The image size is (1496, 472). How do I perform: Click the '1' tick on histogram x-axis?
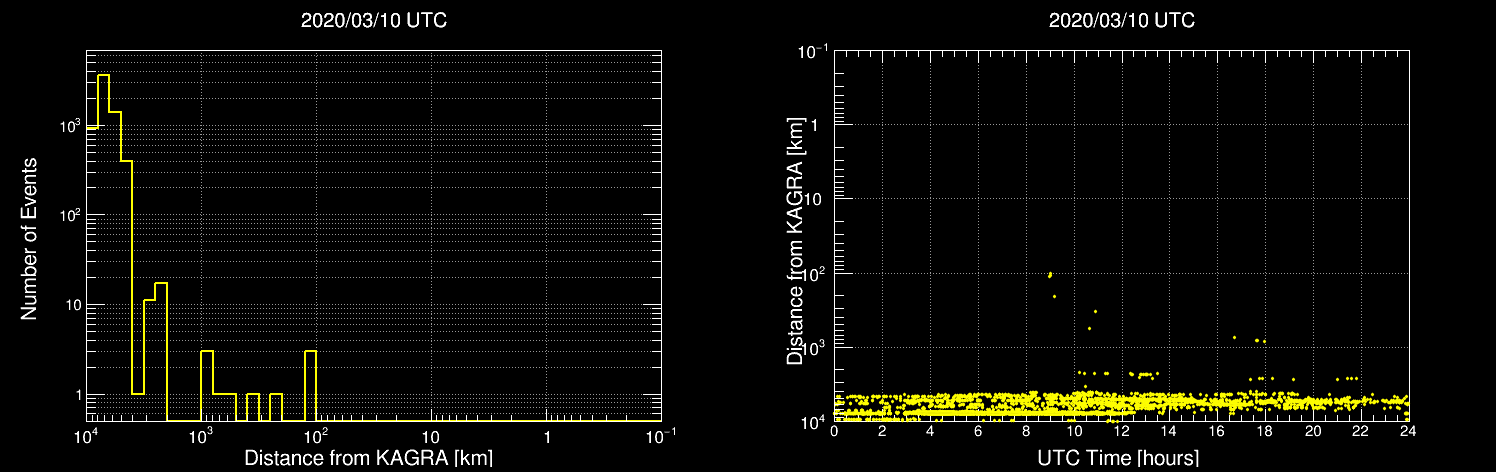coord(546,437)
